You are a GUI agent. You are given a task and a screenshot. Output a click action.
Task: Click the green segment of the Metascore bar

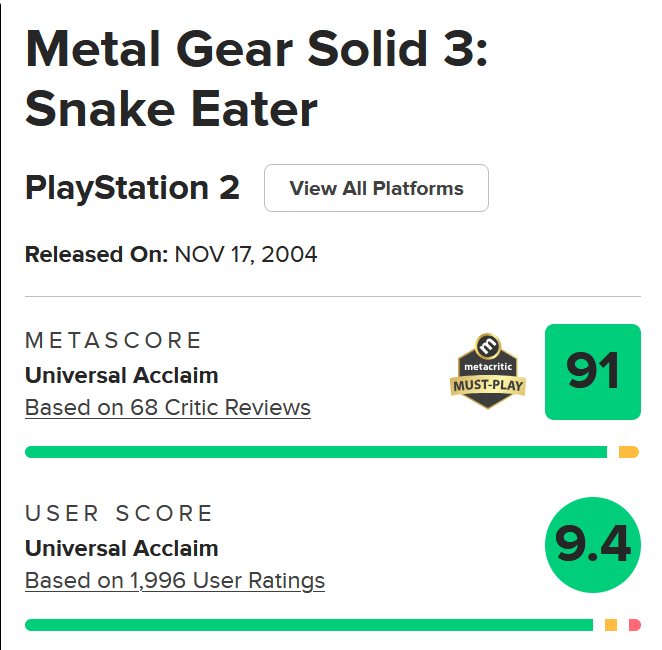tap(315, 452)
